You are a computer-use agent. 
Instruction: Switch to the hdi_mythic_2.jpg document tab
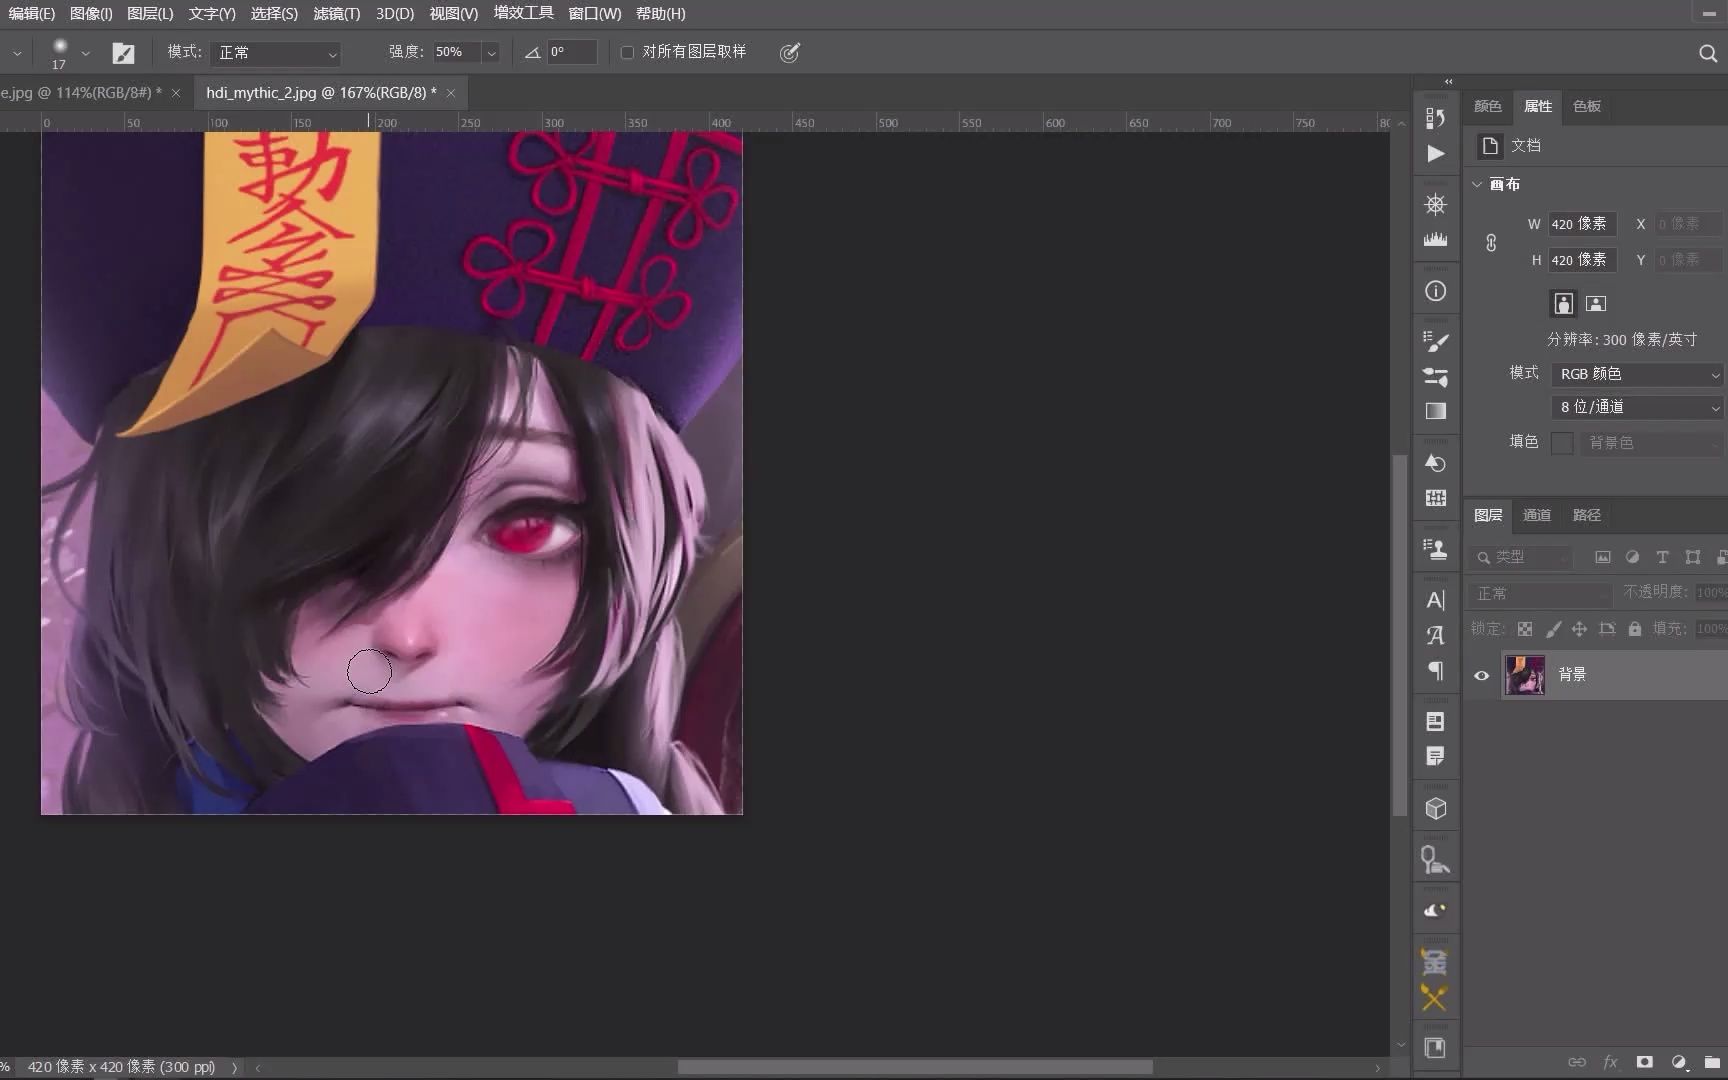tap(321, 93)
